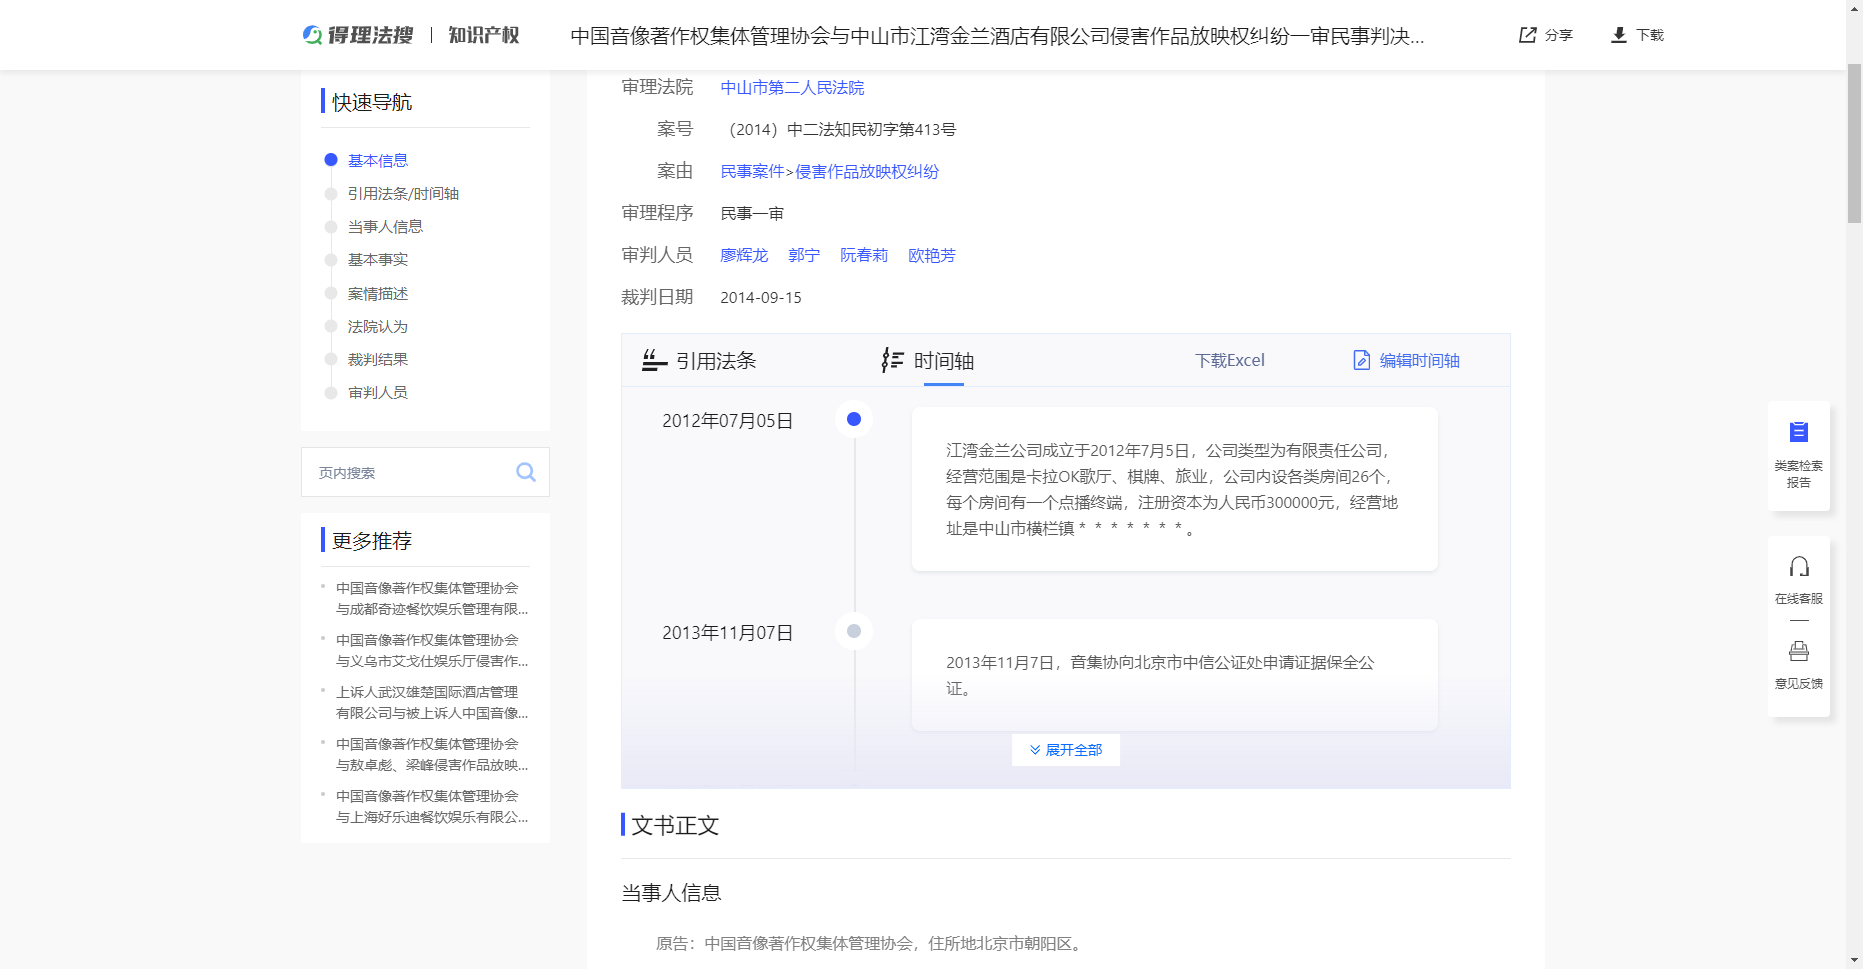Screen dimensions: 1863x969
Task: Click 分享 text button
Action: coord(1558,35)
